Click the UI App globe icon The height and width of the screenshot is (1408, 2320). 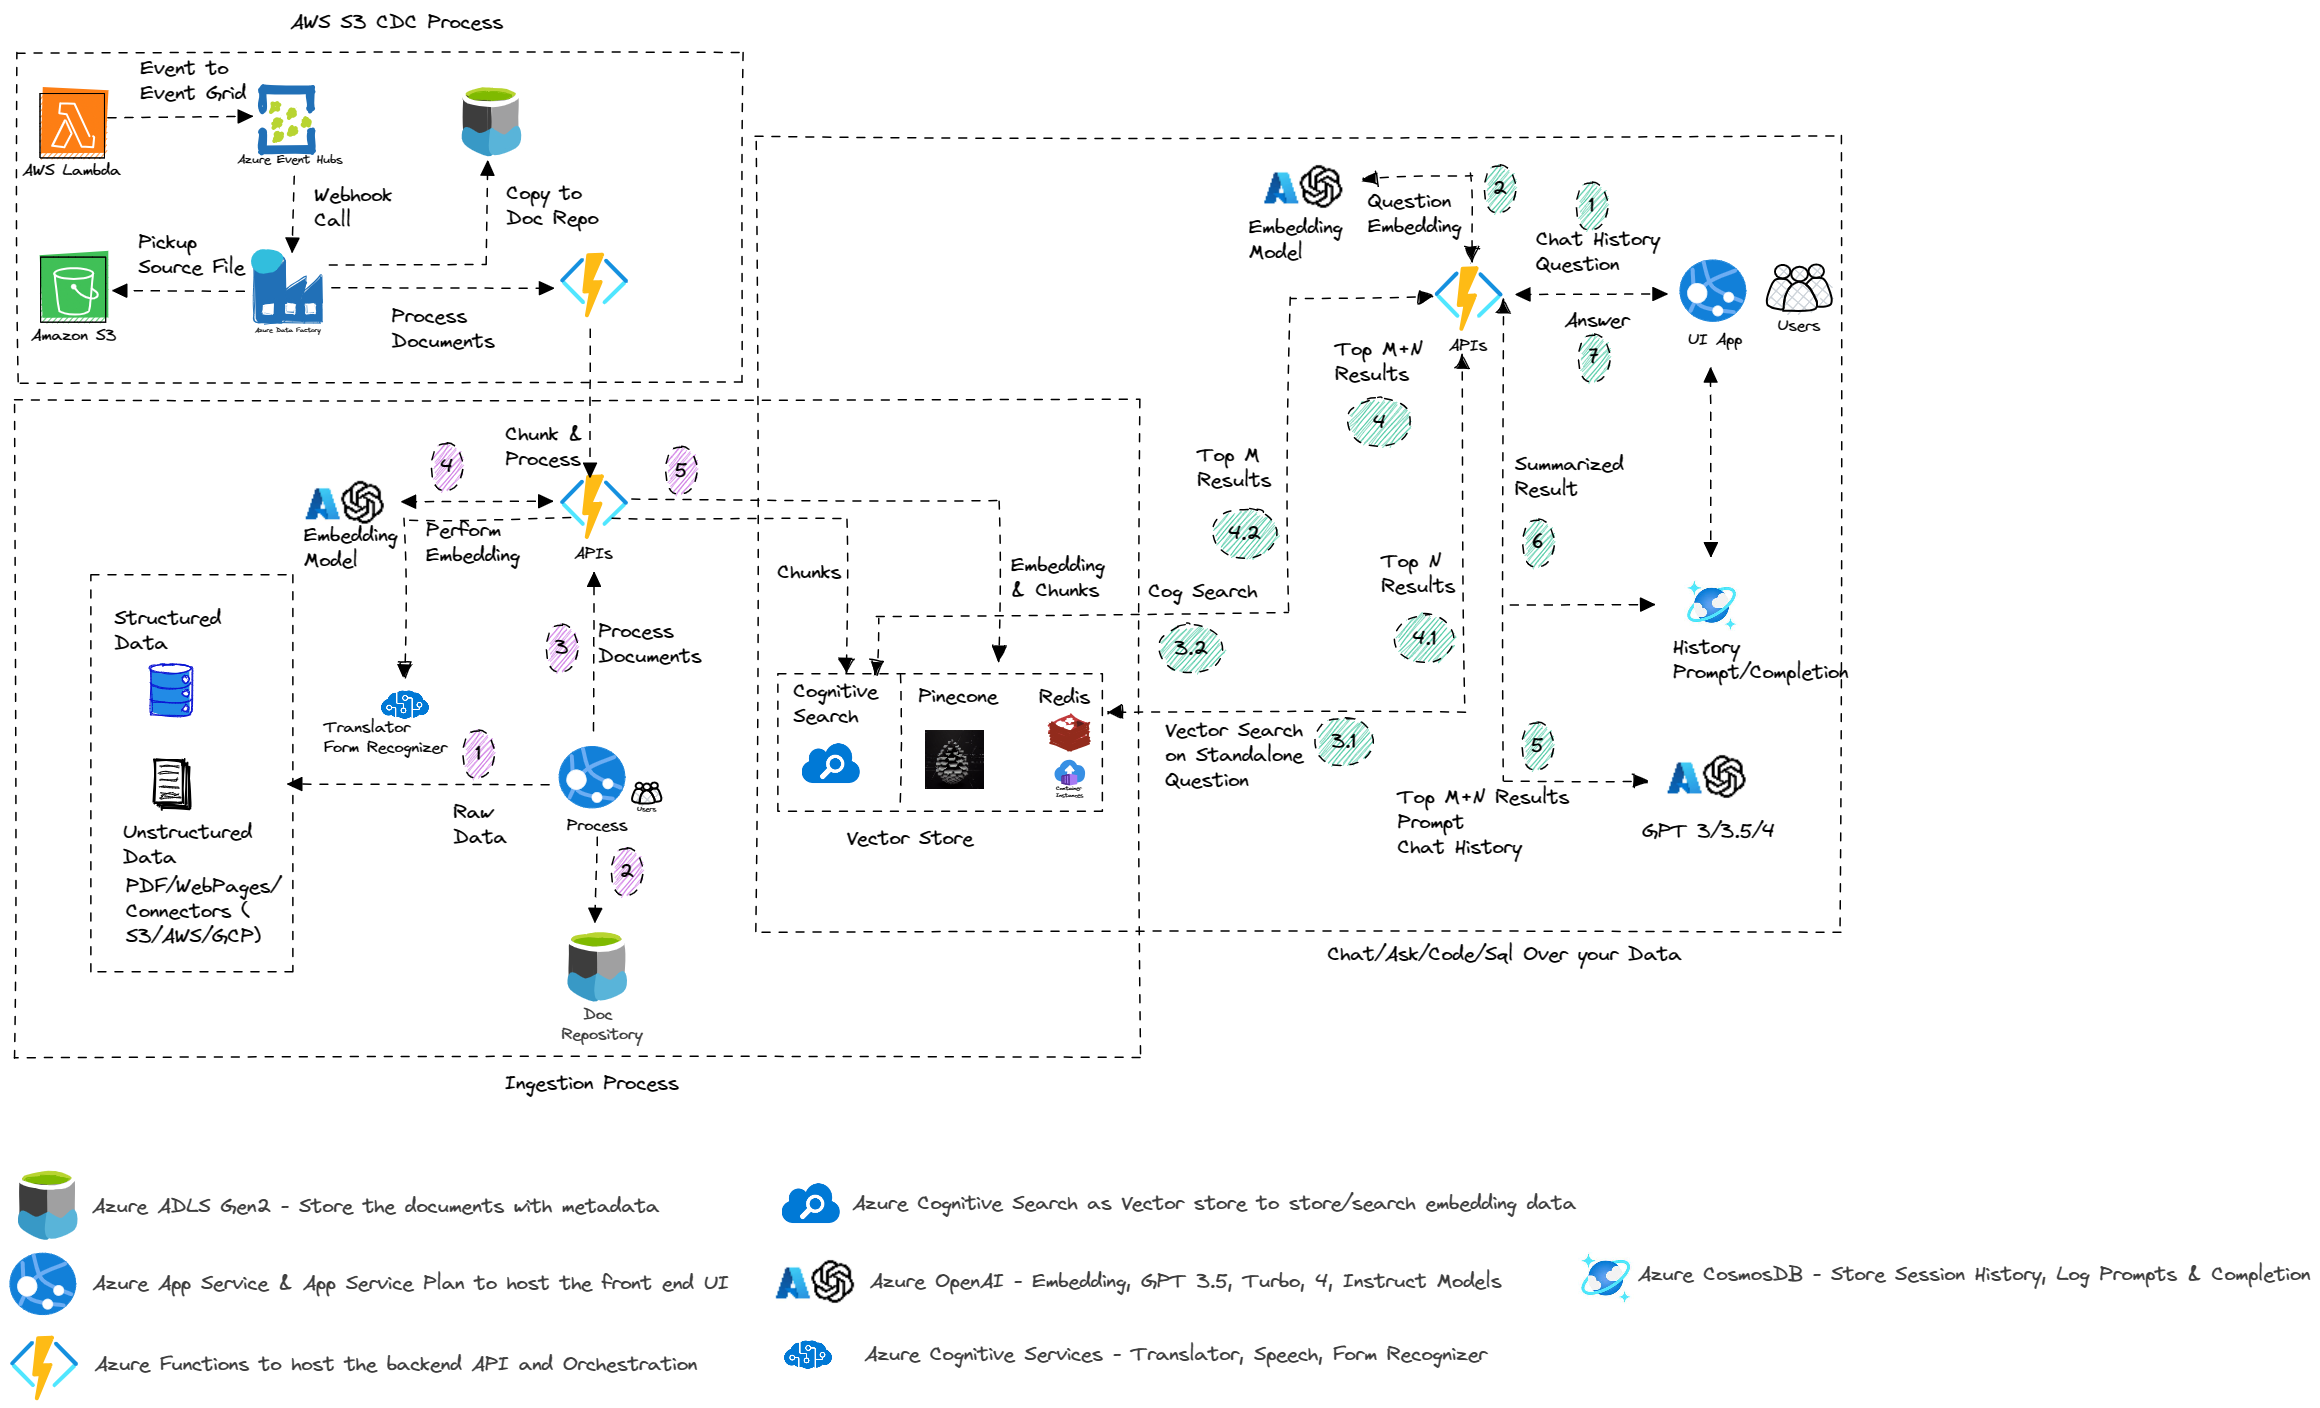click(x=1712, y=290)
